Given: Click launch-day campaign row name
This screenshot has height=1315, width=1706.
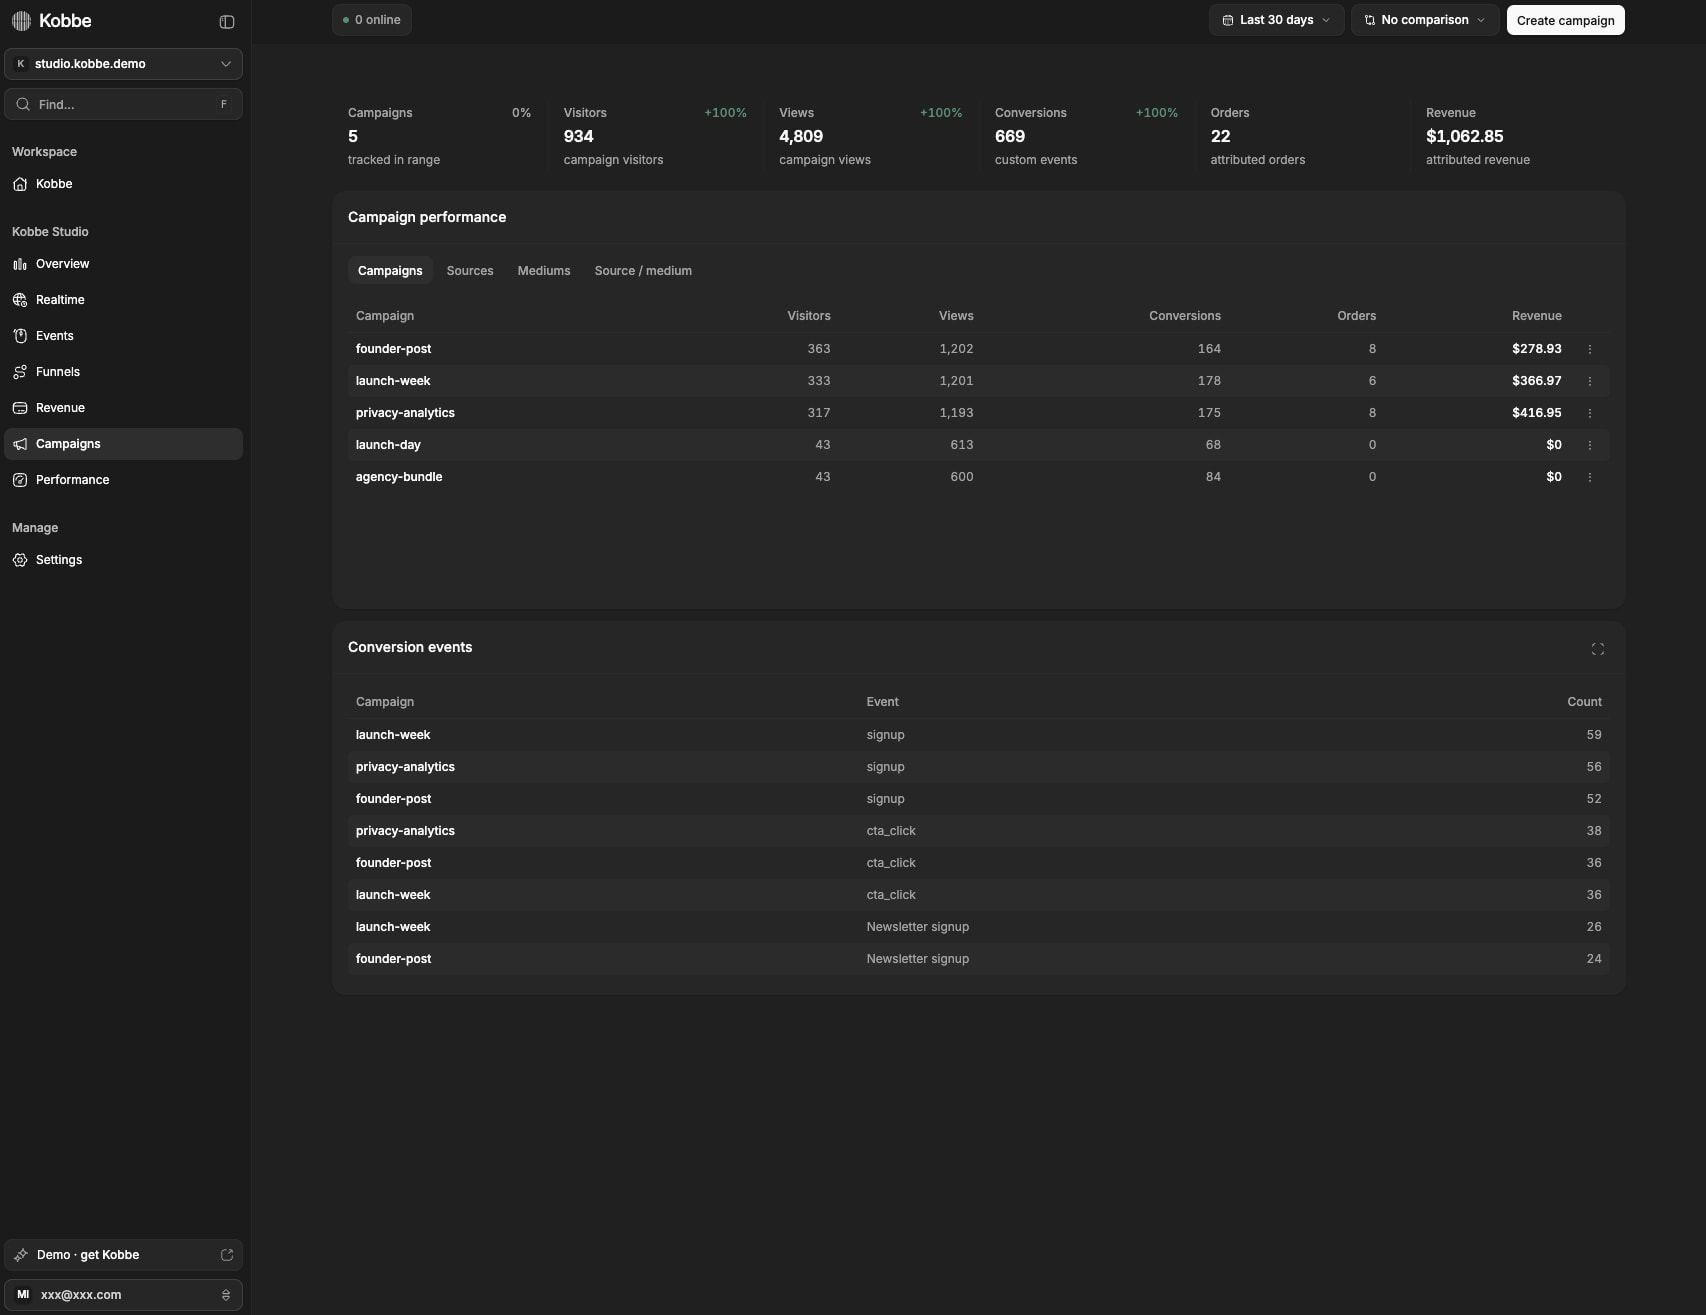Looking at the screenshot, I should pos(388,445).
